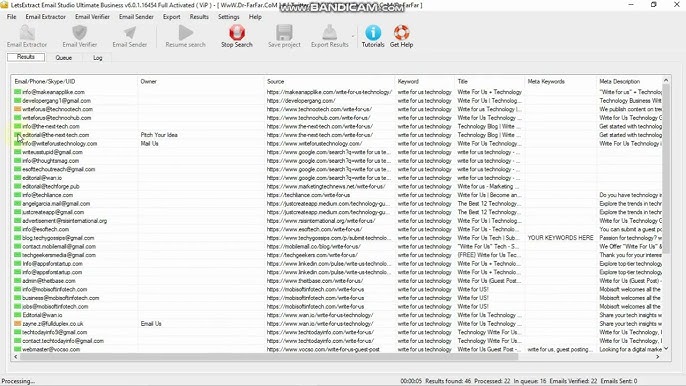Image resolution: width=686 pixels, height=386 pixels.
Task: Select the blog.techygossips@gmail.com email
Action: pos(58,238)
